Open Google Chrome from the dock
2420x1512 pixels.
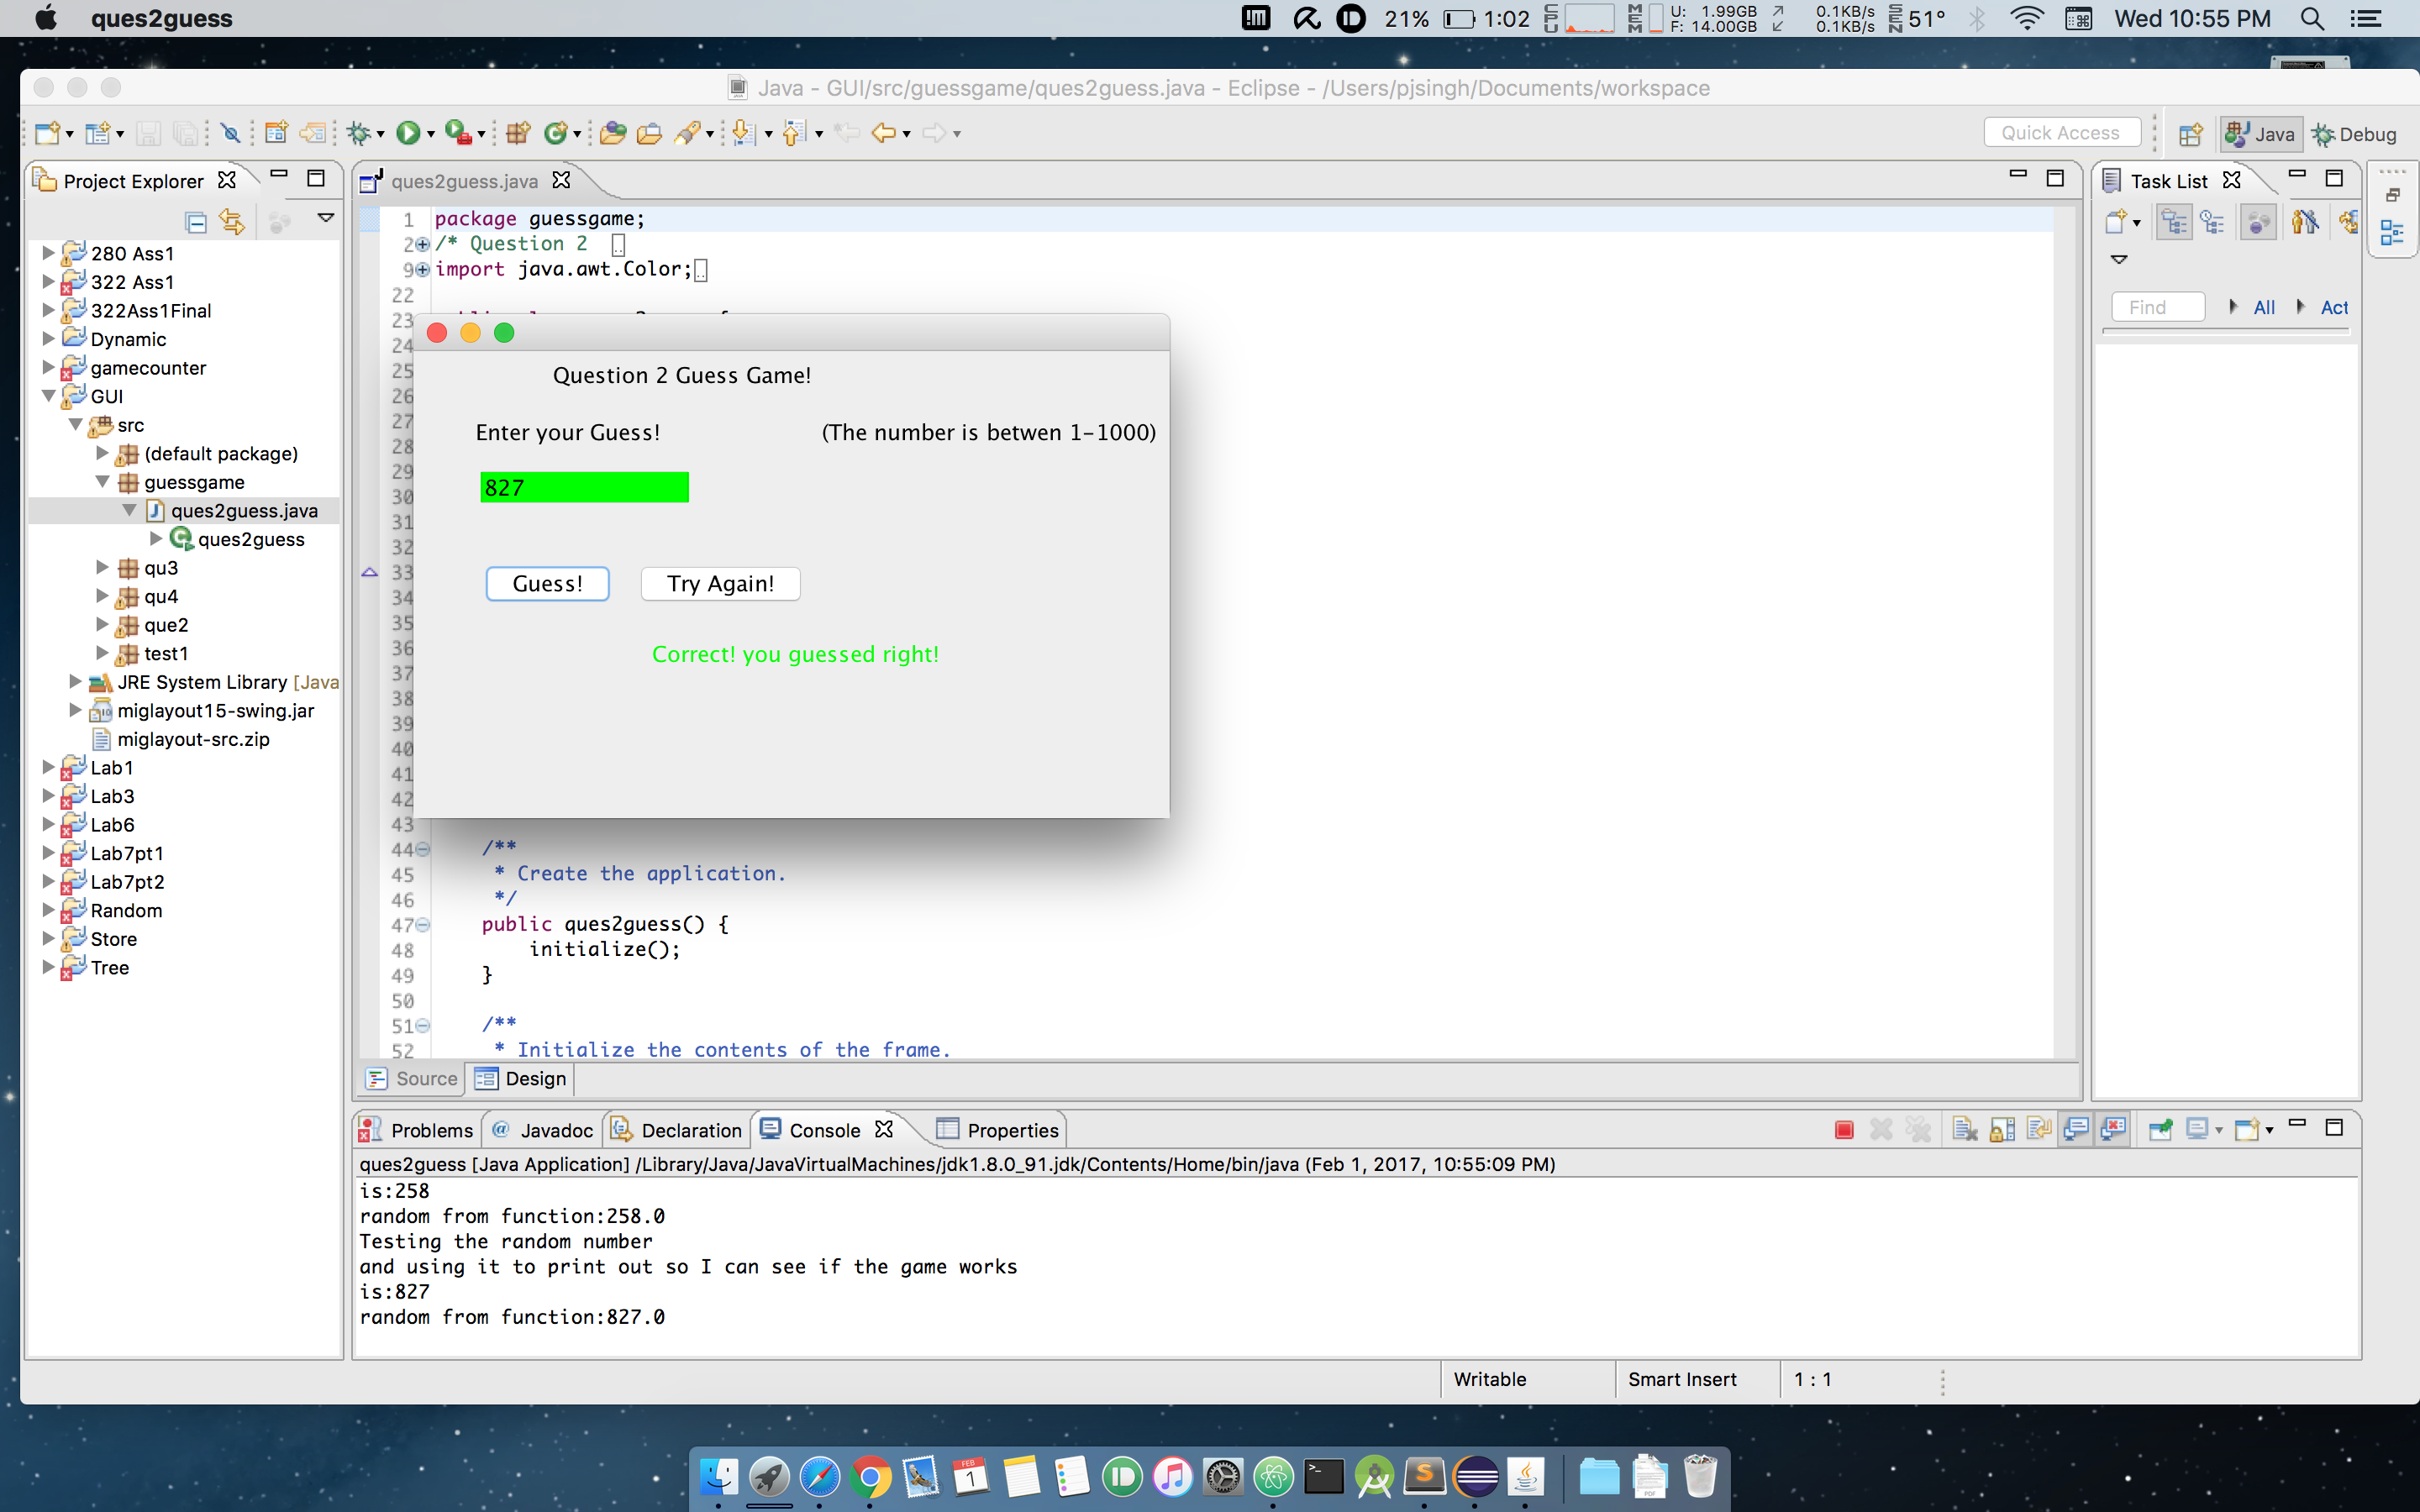coord(870,1477)
